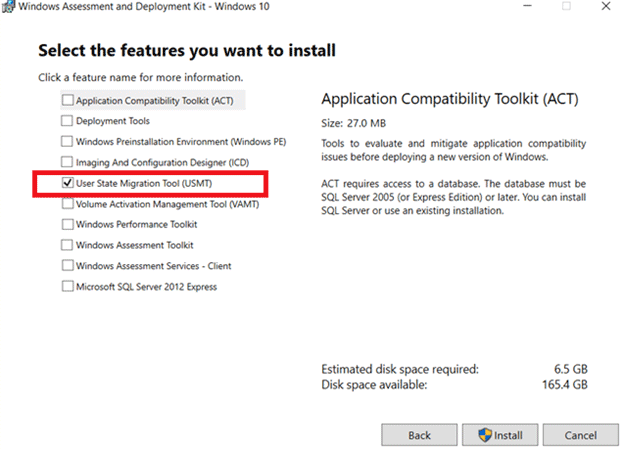Check Imaging And Configuration Designer box
The height and width of the screenshot is (450, 620).
pos(67,162)
